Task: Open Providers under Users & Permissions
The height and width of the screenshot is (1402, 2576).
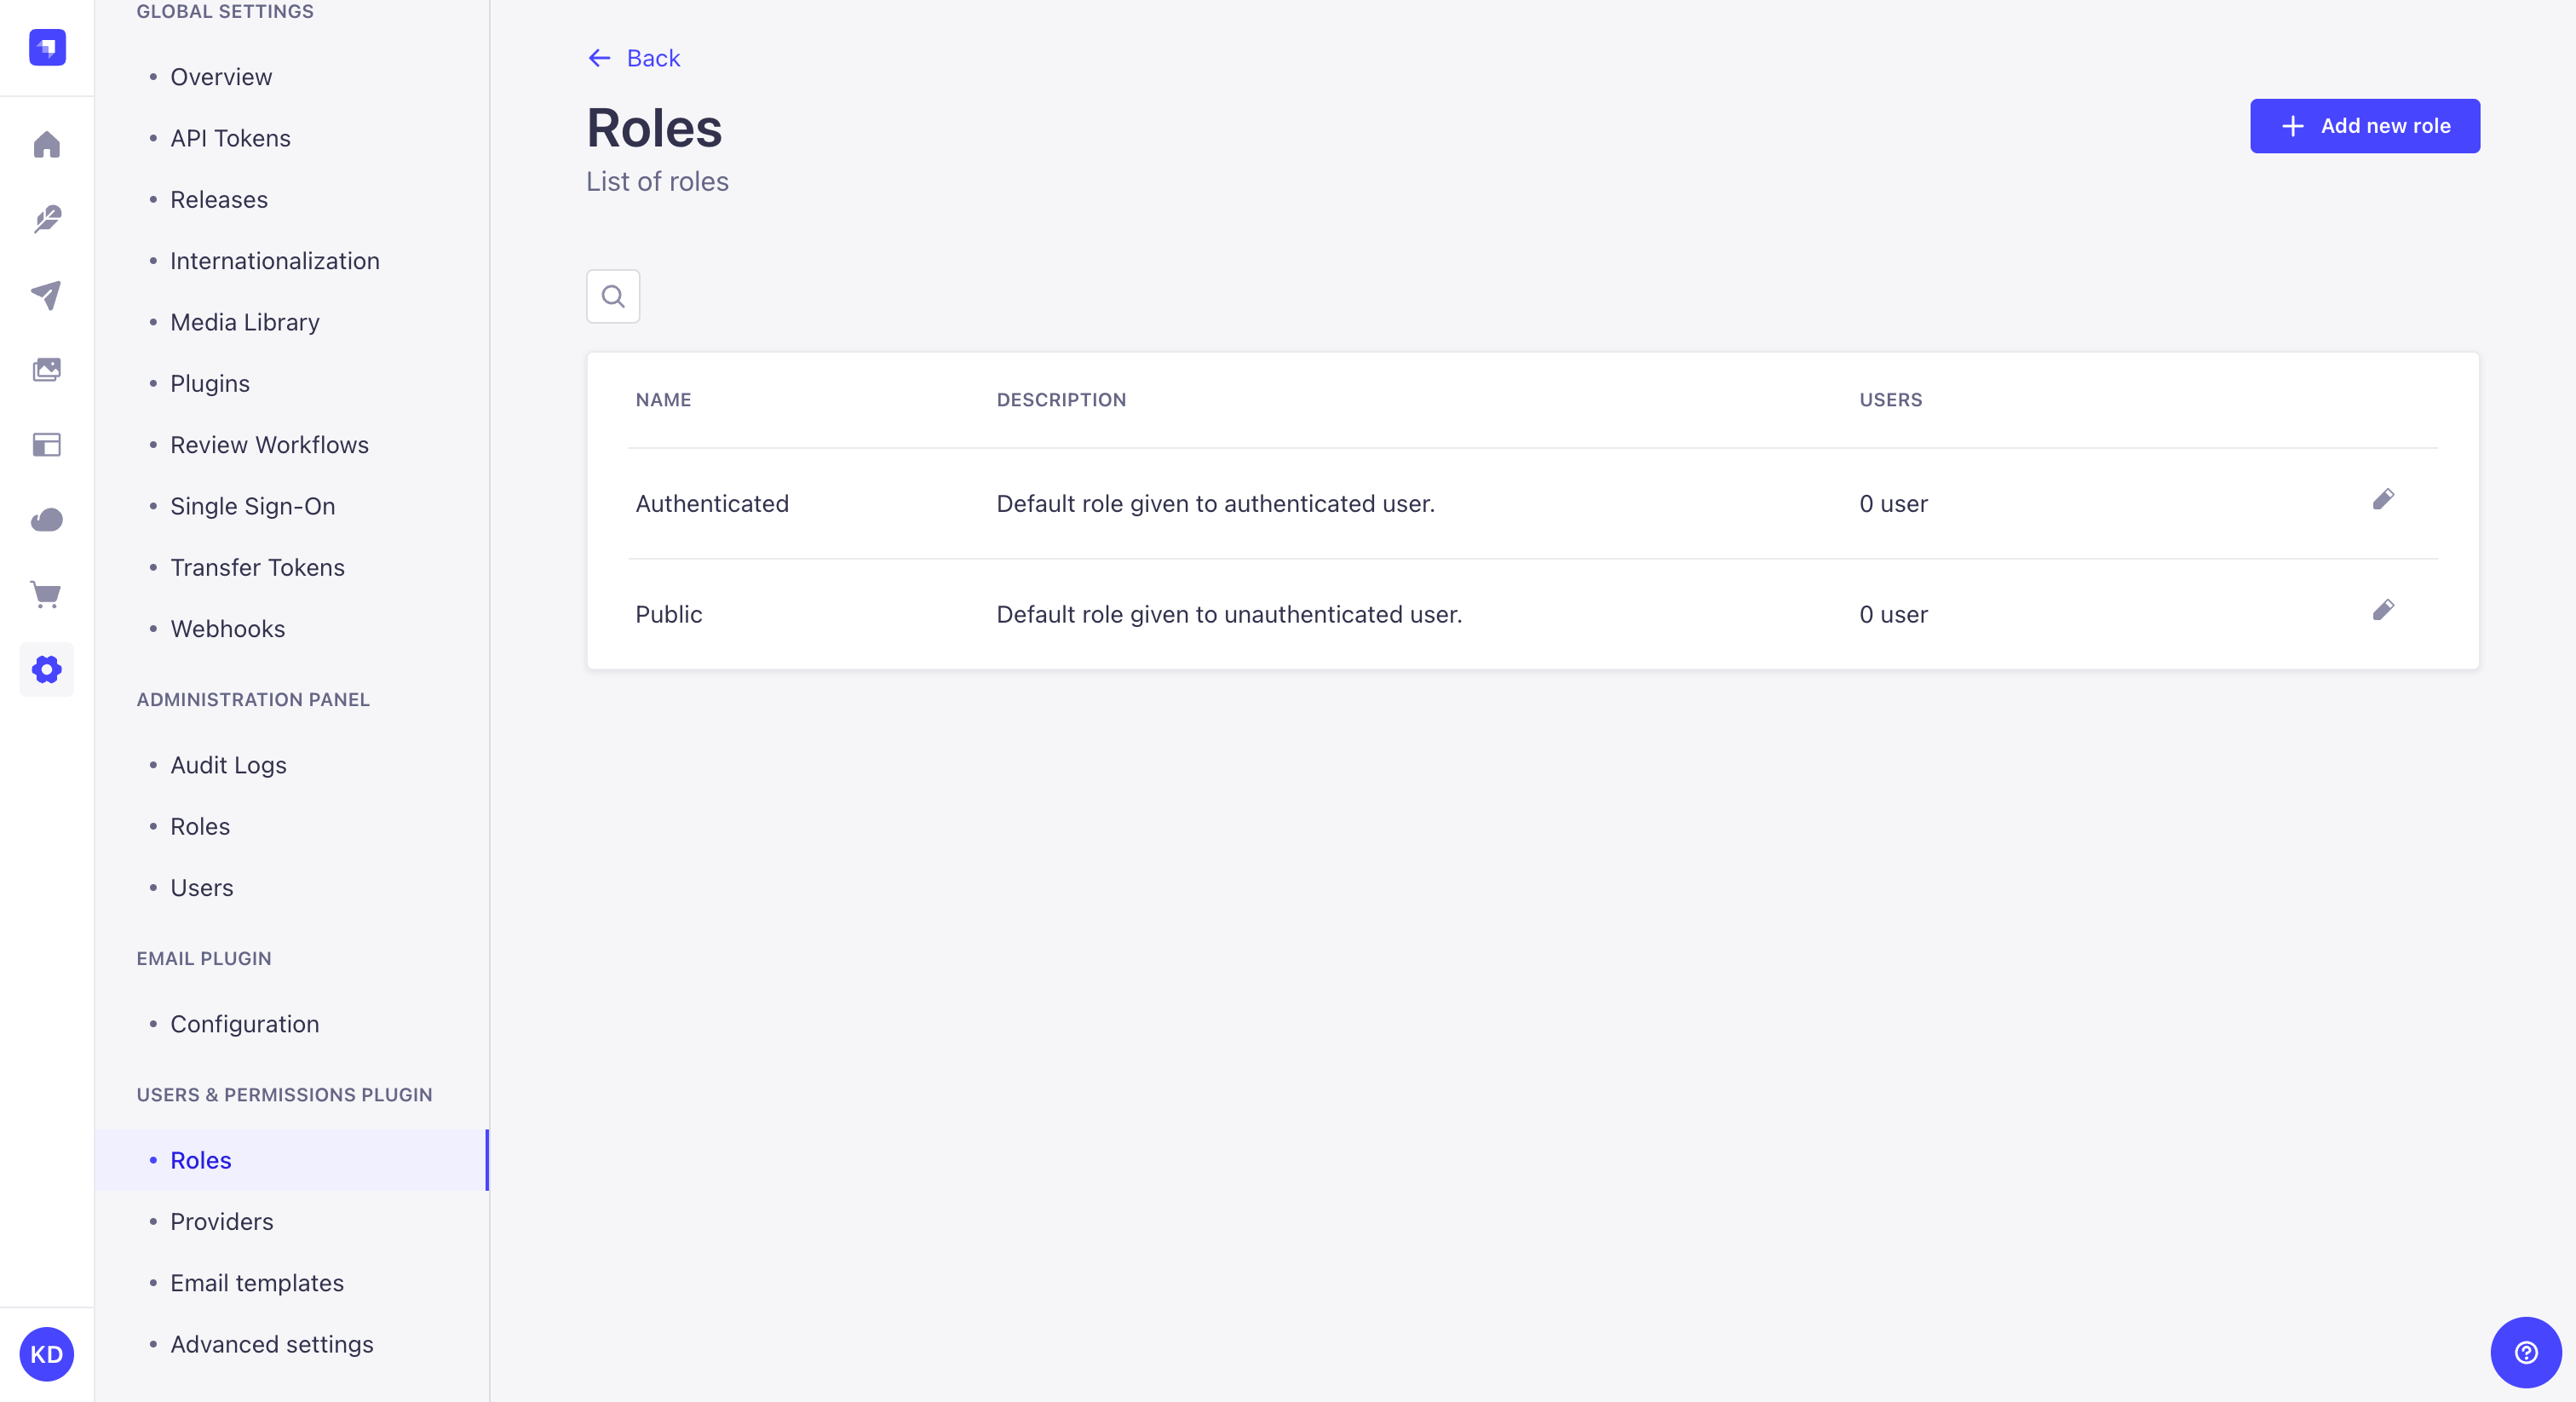Action: point(221,1221)
